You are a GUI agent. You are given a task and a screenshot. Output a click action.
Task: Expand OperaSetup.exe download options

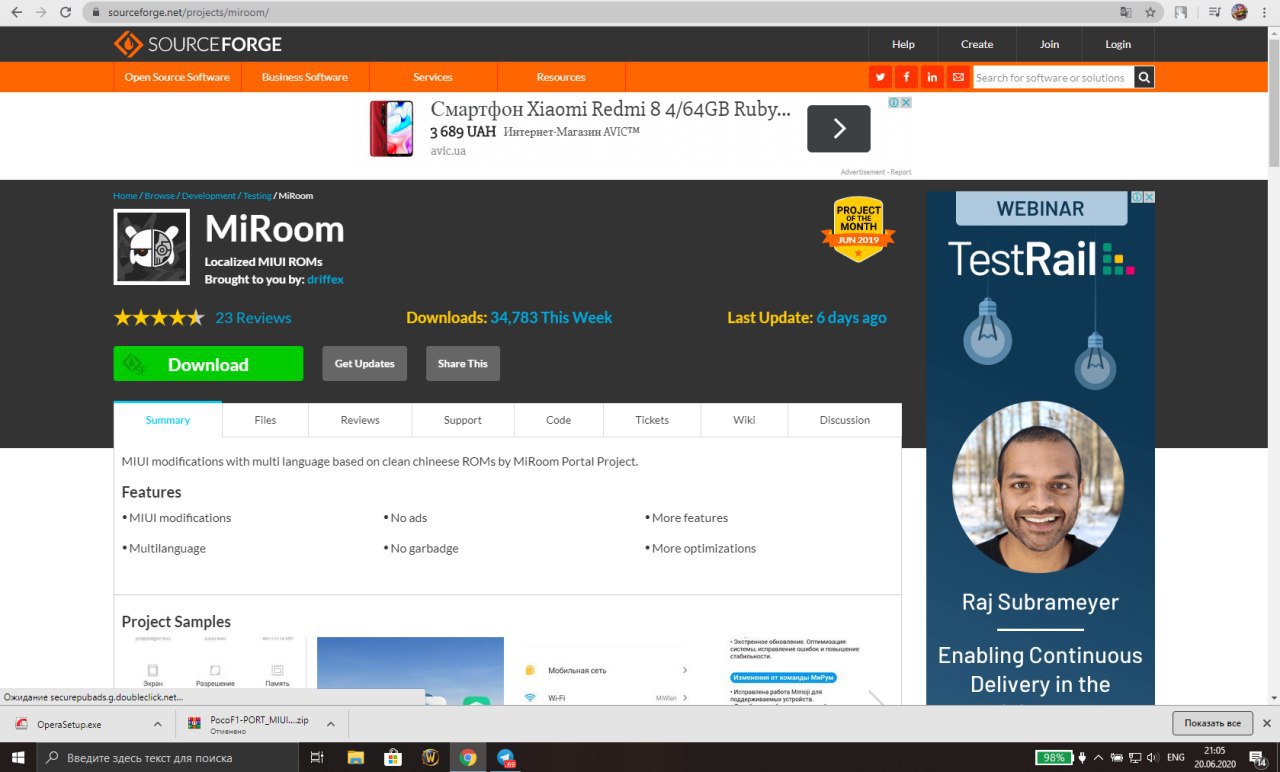tap(157, 724)
